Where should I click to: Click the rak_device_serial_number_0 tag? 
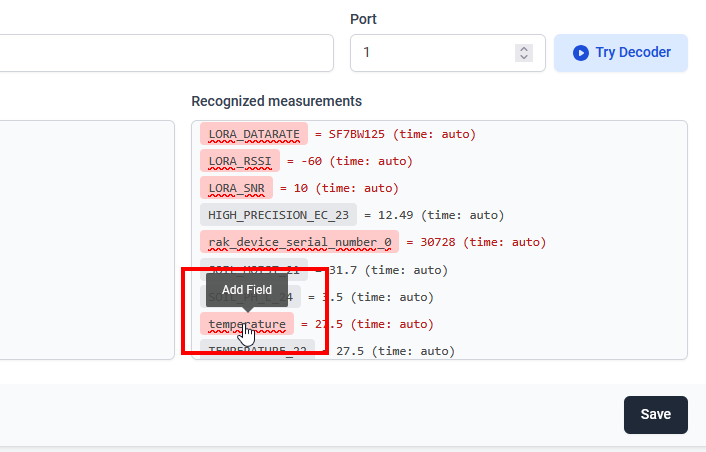pyautogui.click(x=299, y=242)
